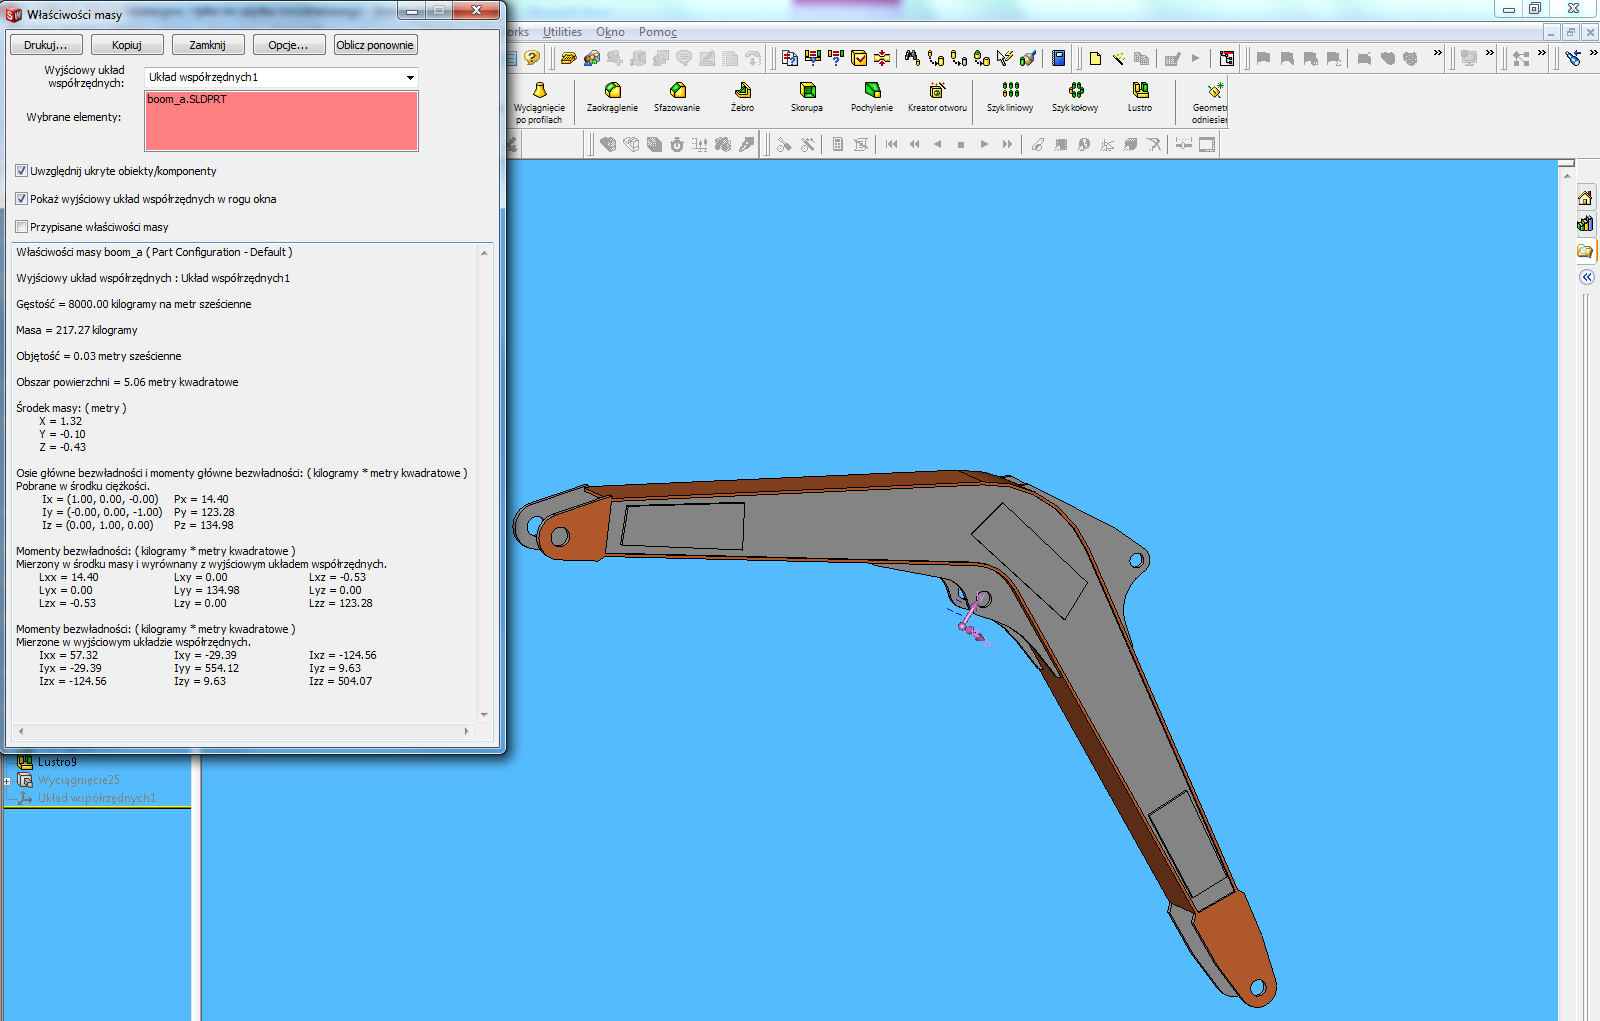This screenshot has width=1600, height=1021.
Task: Click the people collaboration icon in toolbar
Action: click(592, 58)
